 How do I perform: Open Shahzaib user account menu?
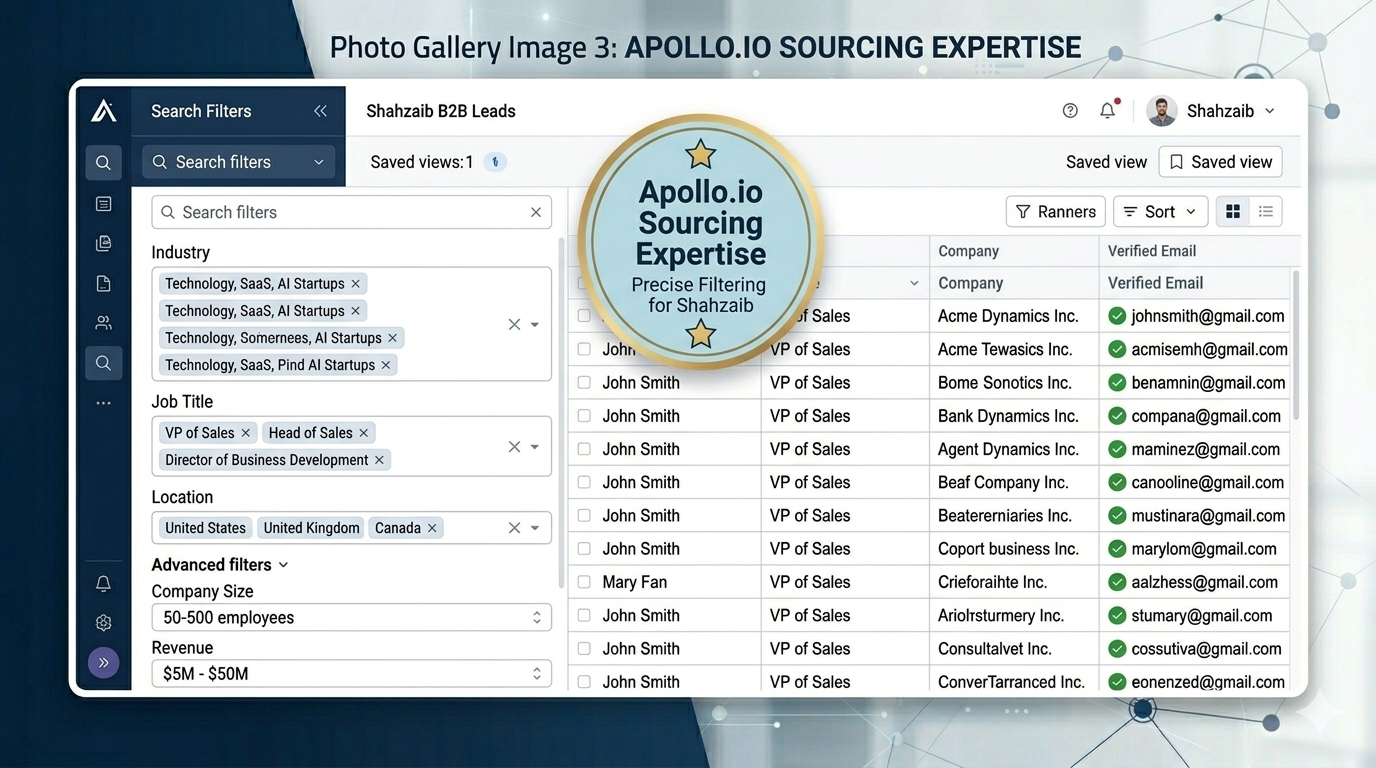1212,111
